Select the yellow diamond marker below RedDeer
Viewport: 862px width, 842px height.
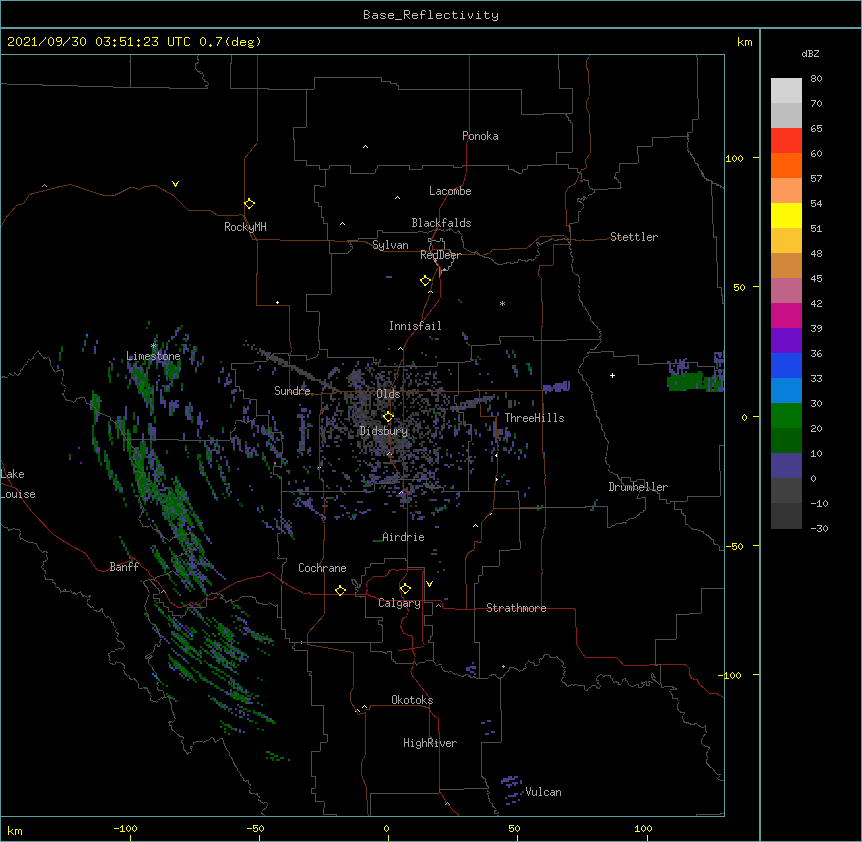[425, 281]
